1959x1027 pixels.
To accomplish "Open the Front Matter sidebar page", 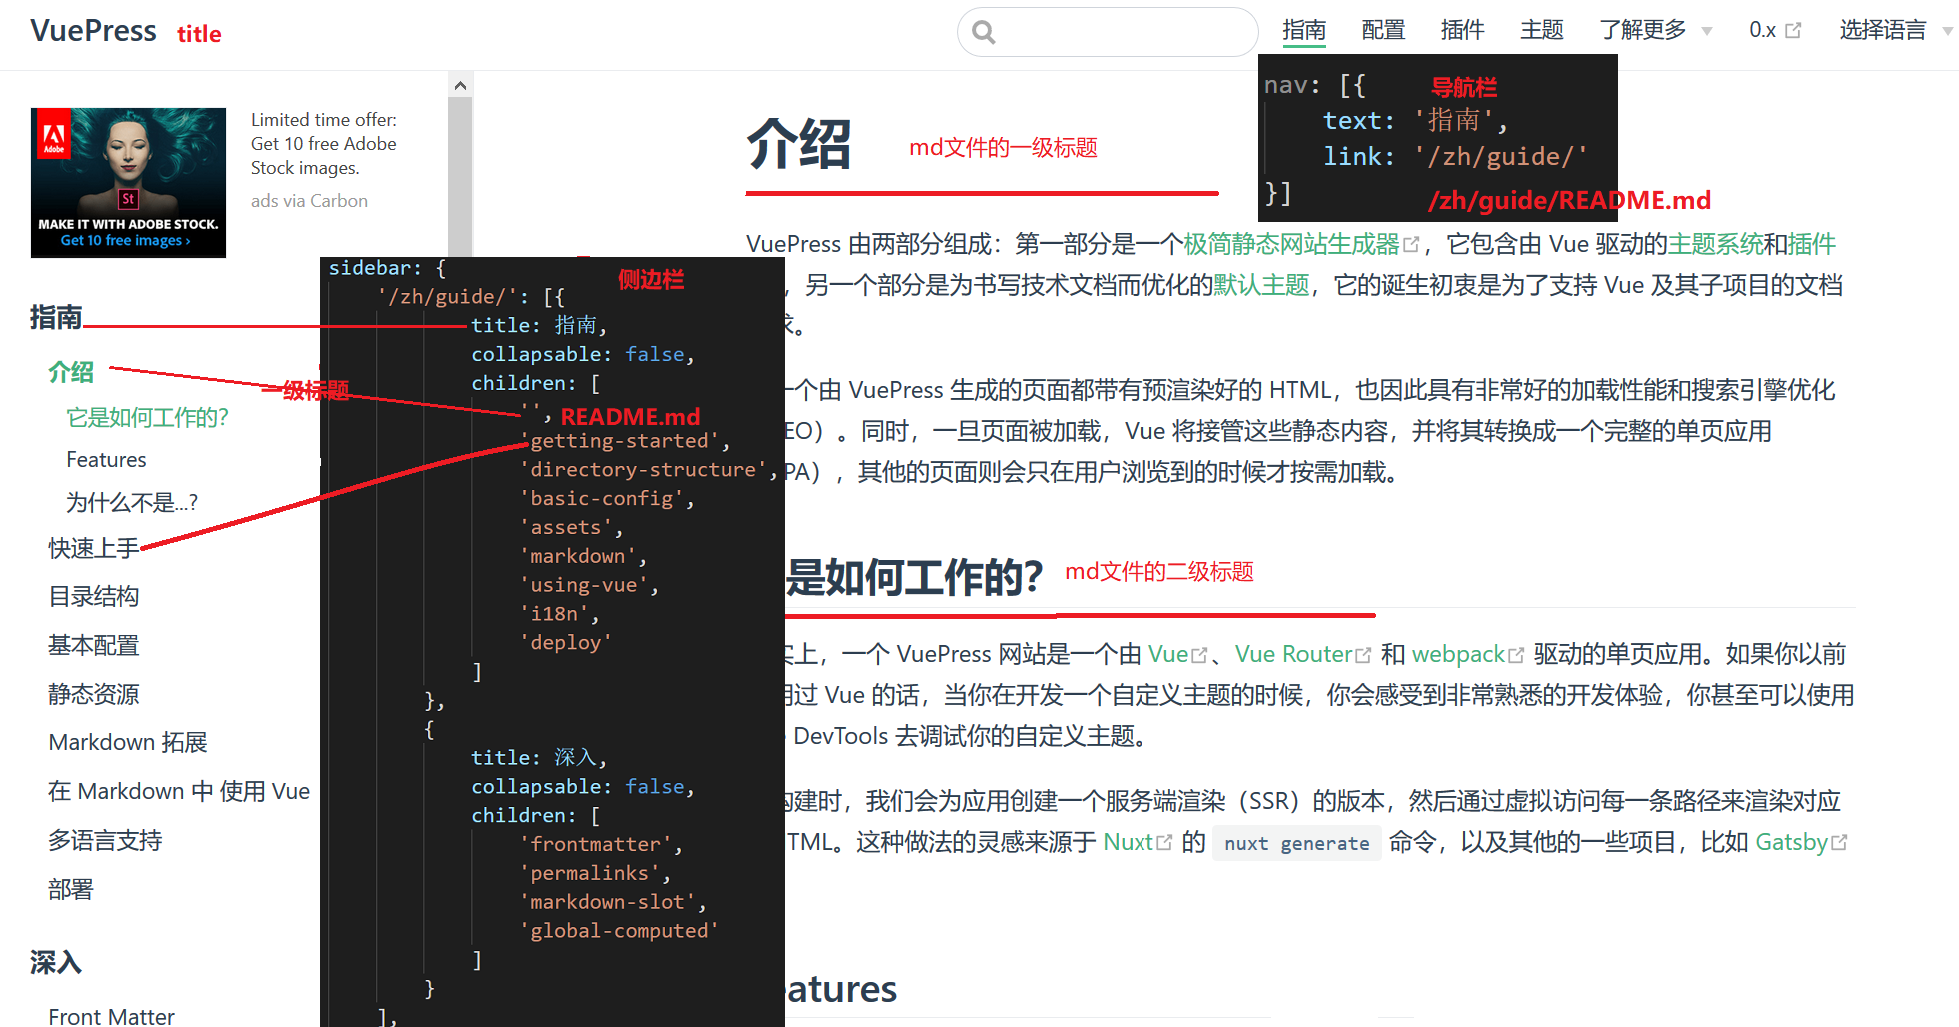I will (111, 1015).
